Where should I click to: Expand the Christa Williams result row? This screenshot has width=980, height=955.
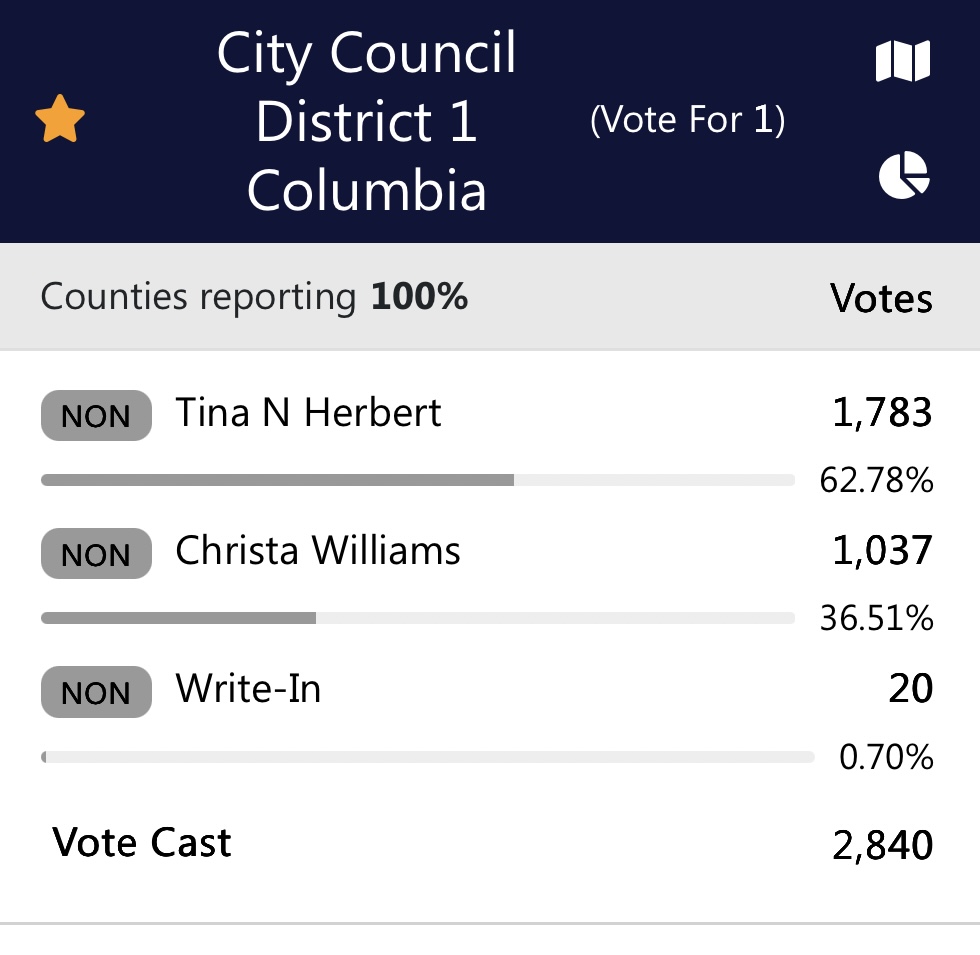[318, 550]
